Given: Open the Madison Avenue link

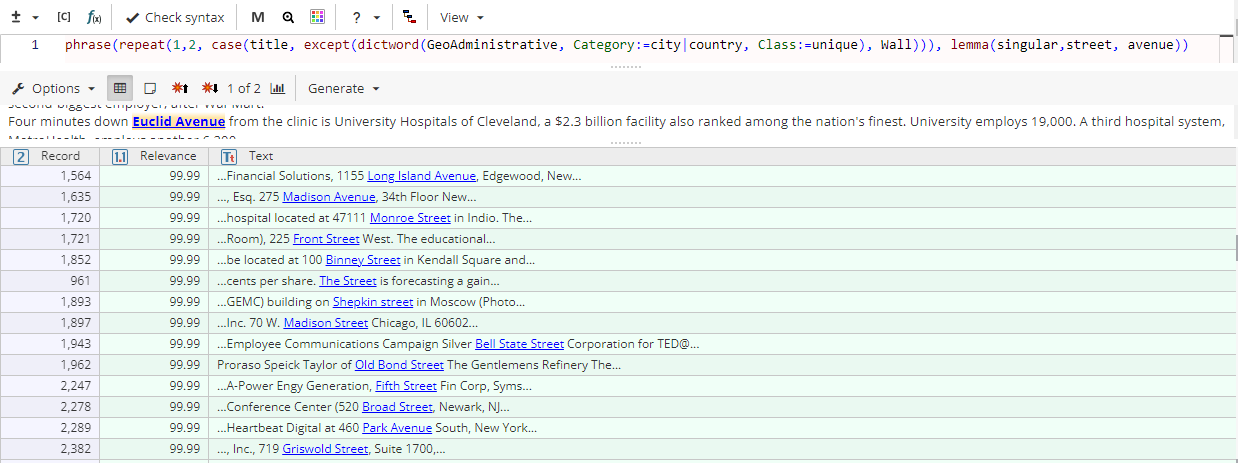Looking at the screenshot, I should point(328,197).
